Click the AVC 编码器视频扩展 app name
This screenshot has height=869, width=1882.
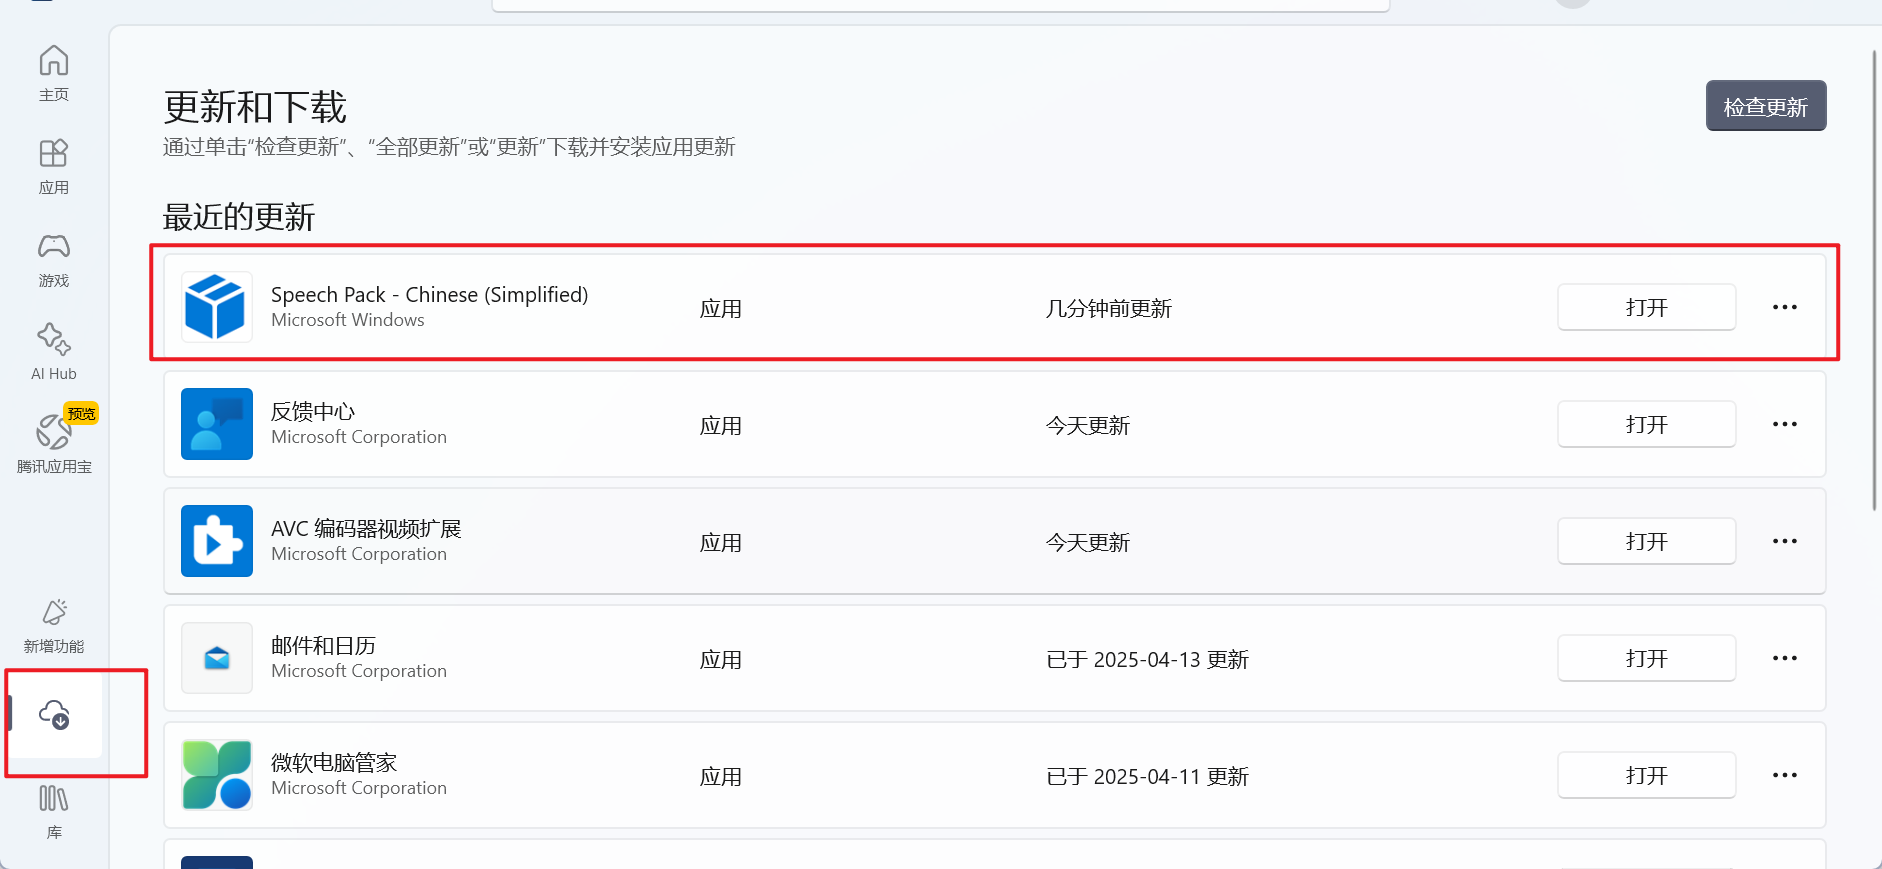click(x=366, y=528)
